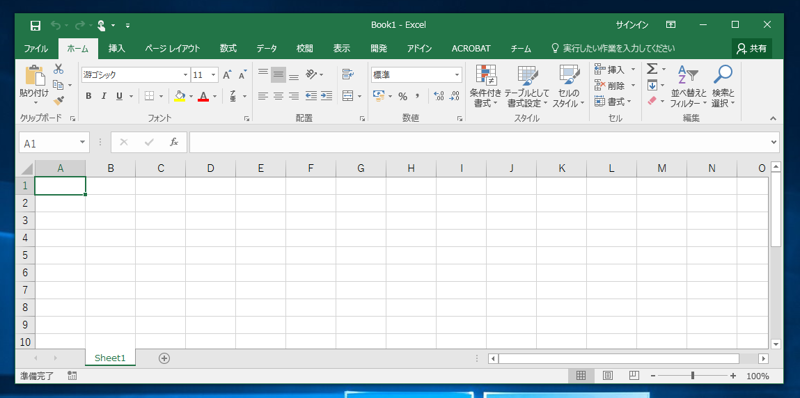Open the font size dropdown showing 11
The width and height of the screenshot is (800, 398).
[x=213, y=75]
